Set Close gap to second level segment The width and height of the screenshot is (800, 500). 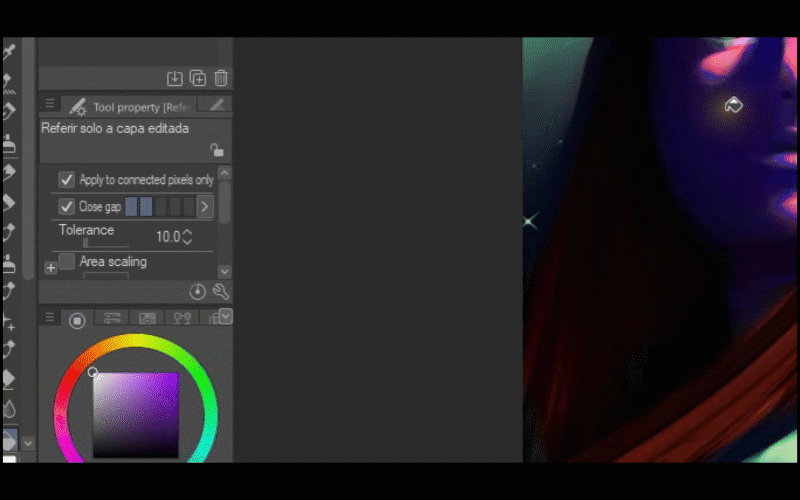coord(146,207)
